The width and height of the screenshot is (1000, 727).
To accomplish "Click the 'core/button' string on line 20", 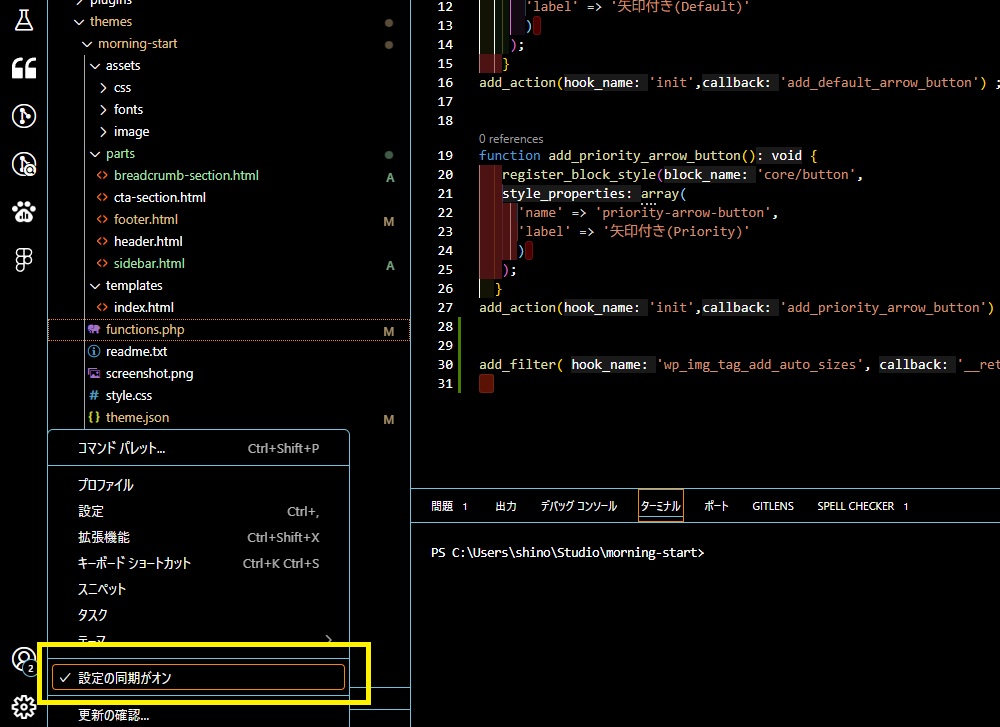I will click(x=806, y=175).
